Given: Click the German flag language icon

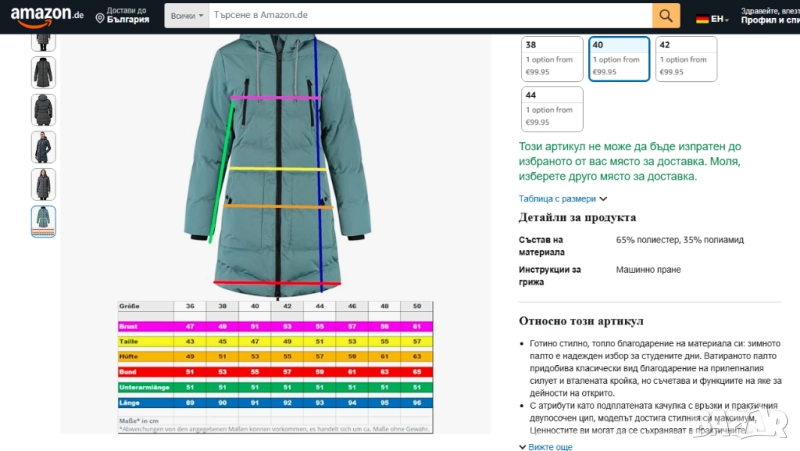Looking at the screenshot, I should (702, 18).
